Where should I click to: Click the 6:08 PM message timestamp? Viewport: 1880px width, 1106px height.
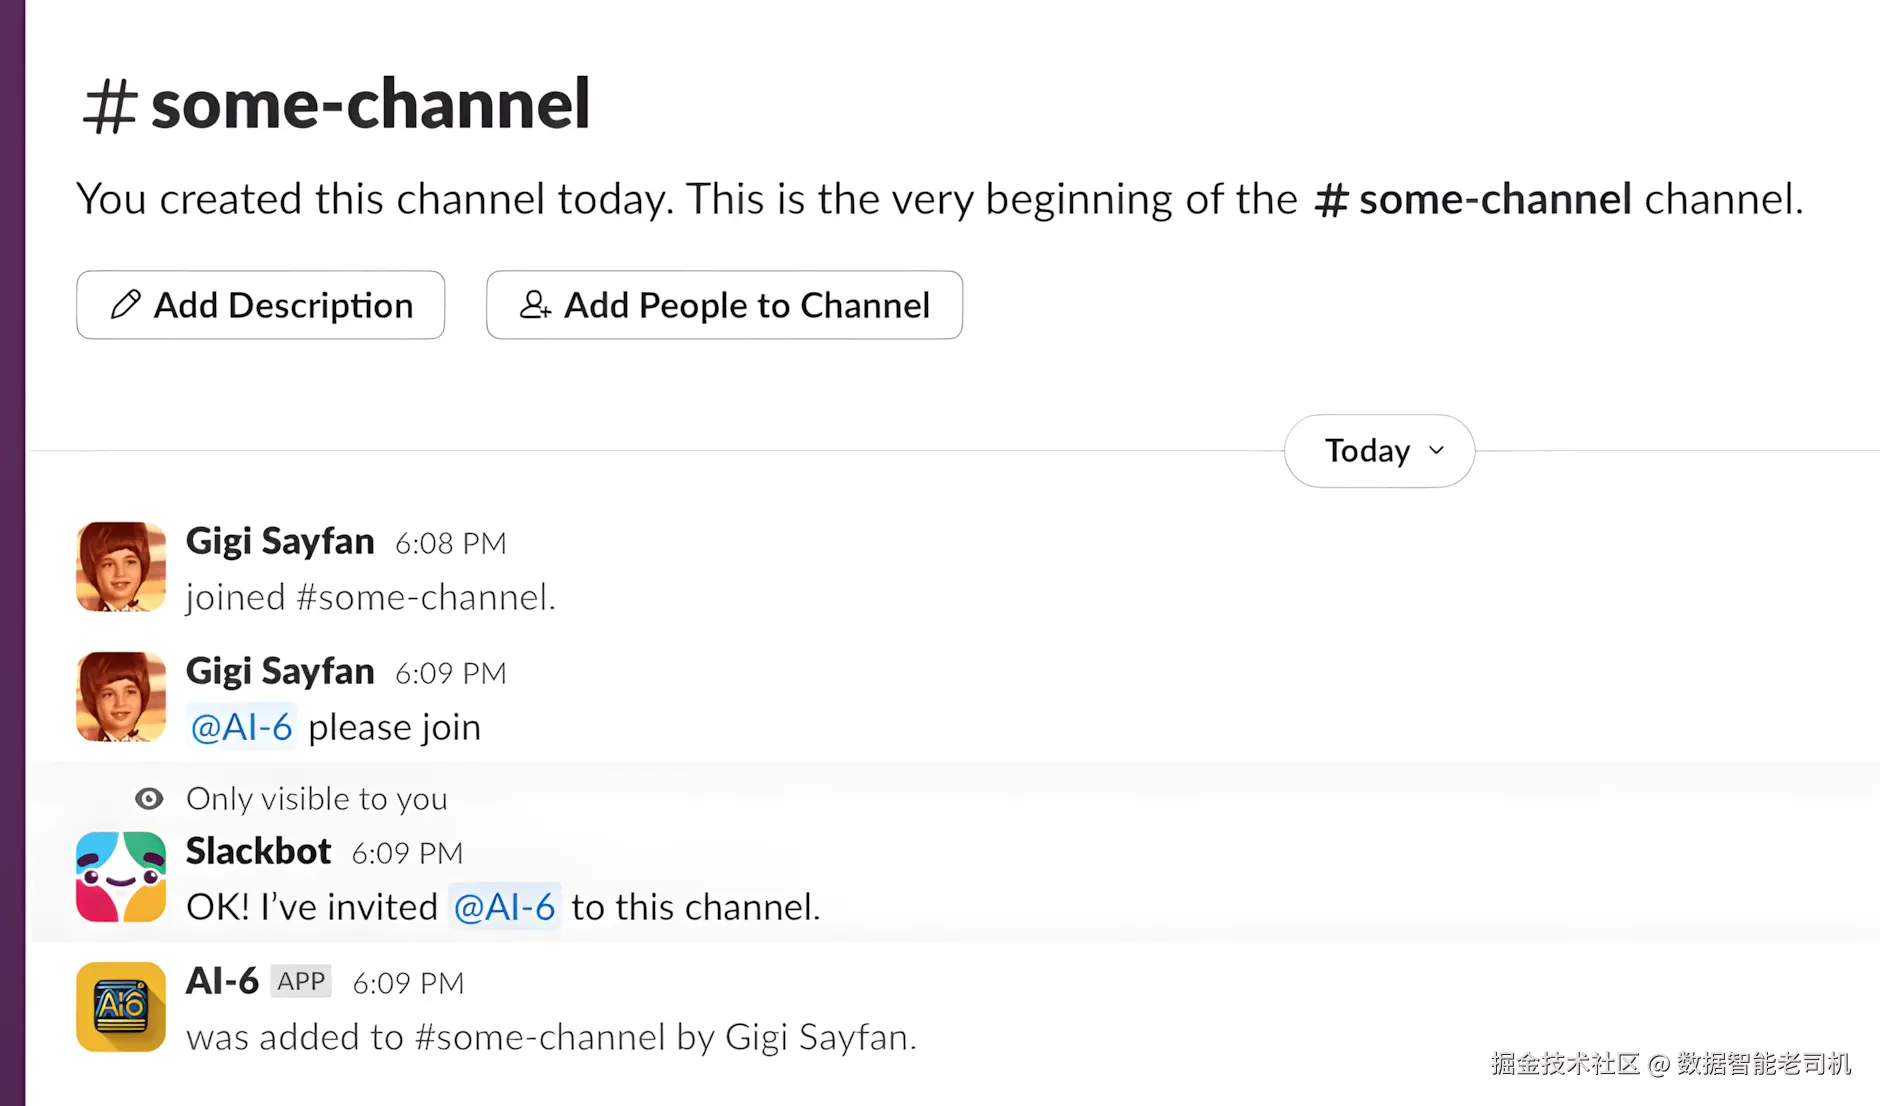tap(450, 543)
